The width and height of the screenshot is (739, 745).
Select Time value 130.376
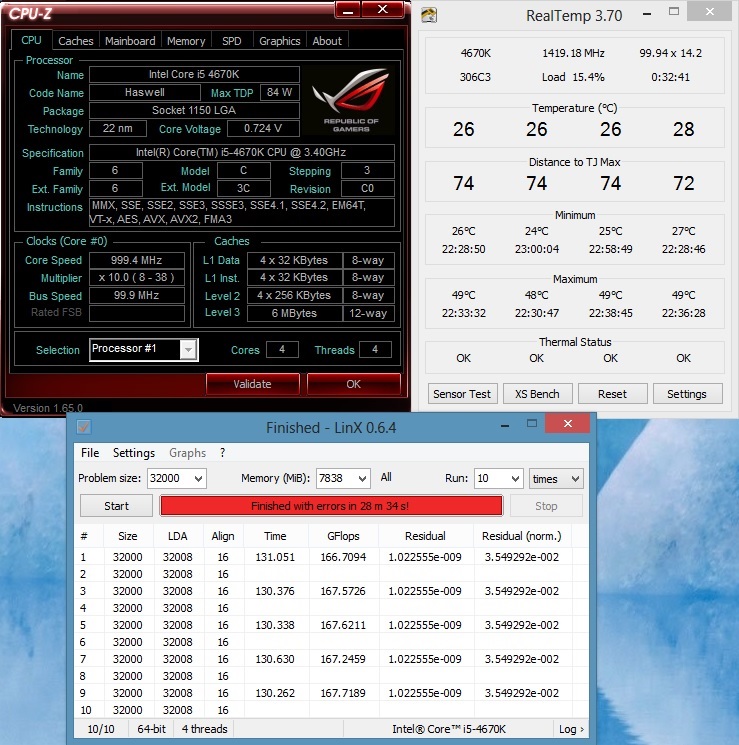275,591
